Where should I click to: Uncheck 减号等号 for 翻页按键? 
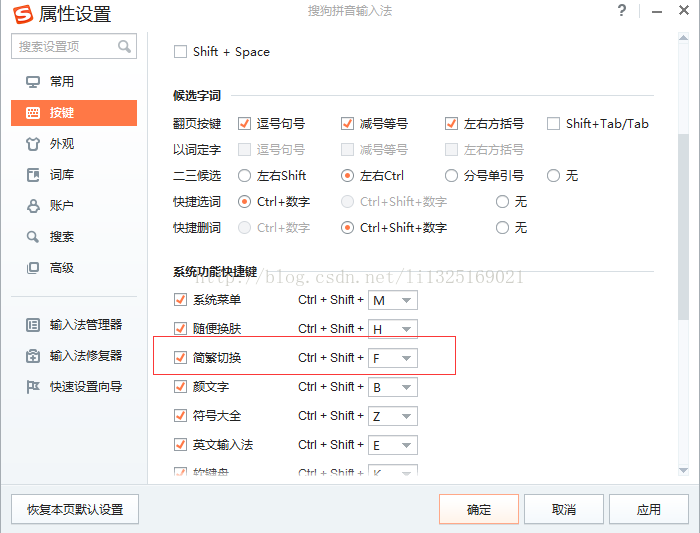(x=347, y=124)
